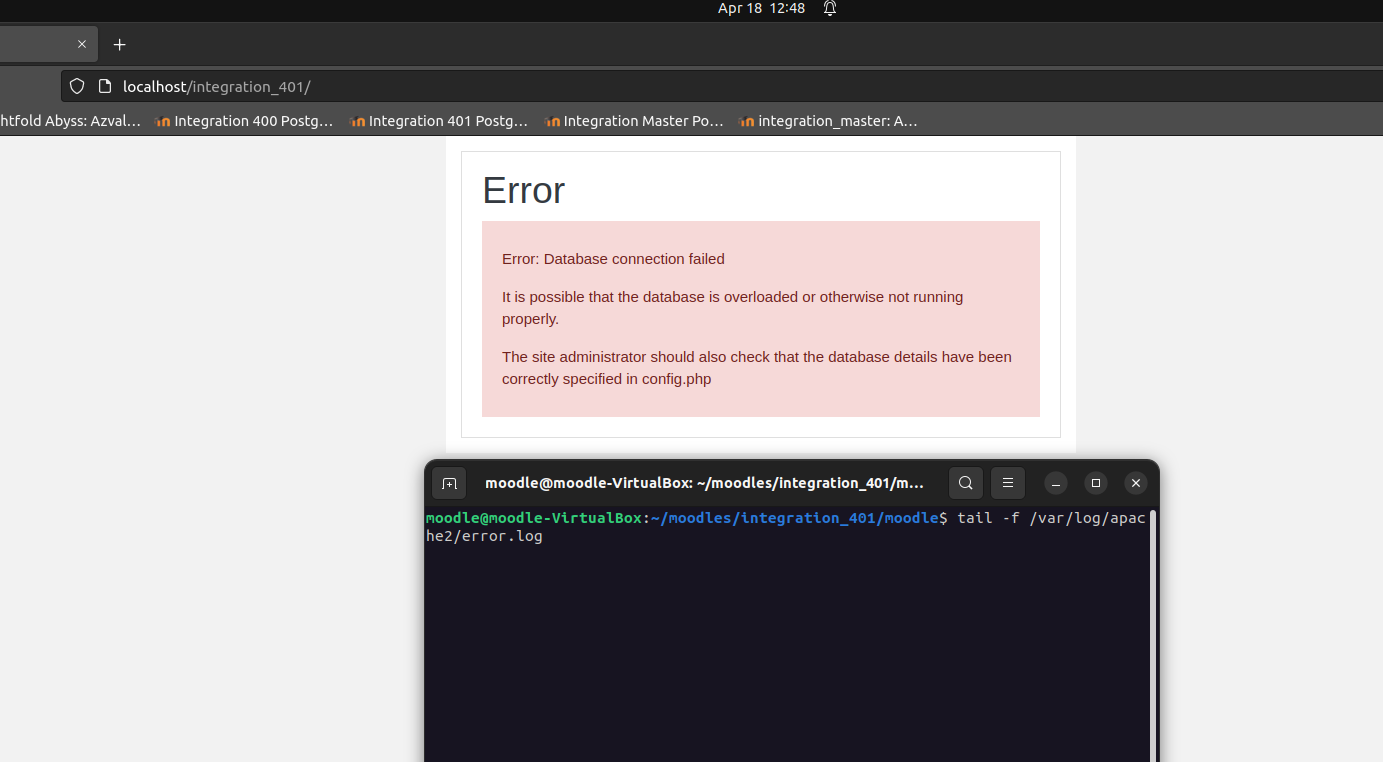Close the current browser tab
The image size is (1383, 762).
(x=82, y=45)
